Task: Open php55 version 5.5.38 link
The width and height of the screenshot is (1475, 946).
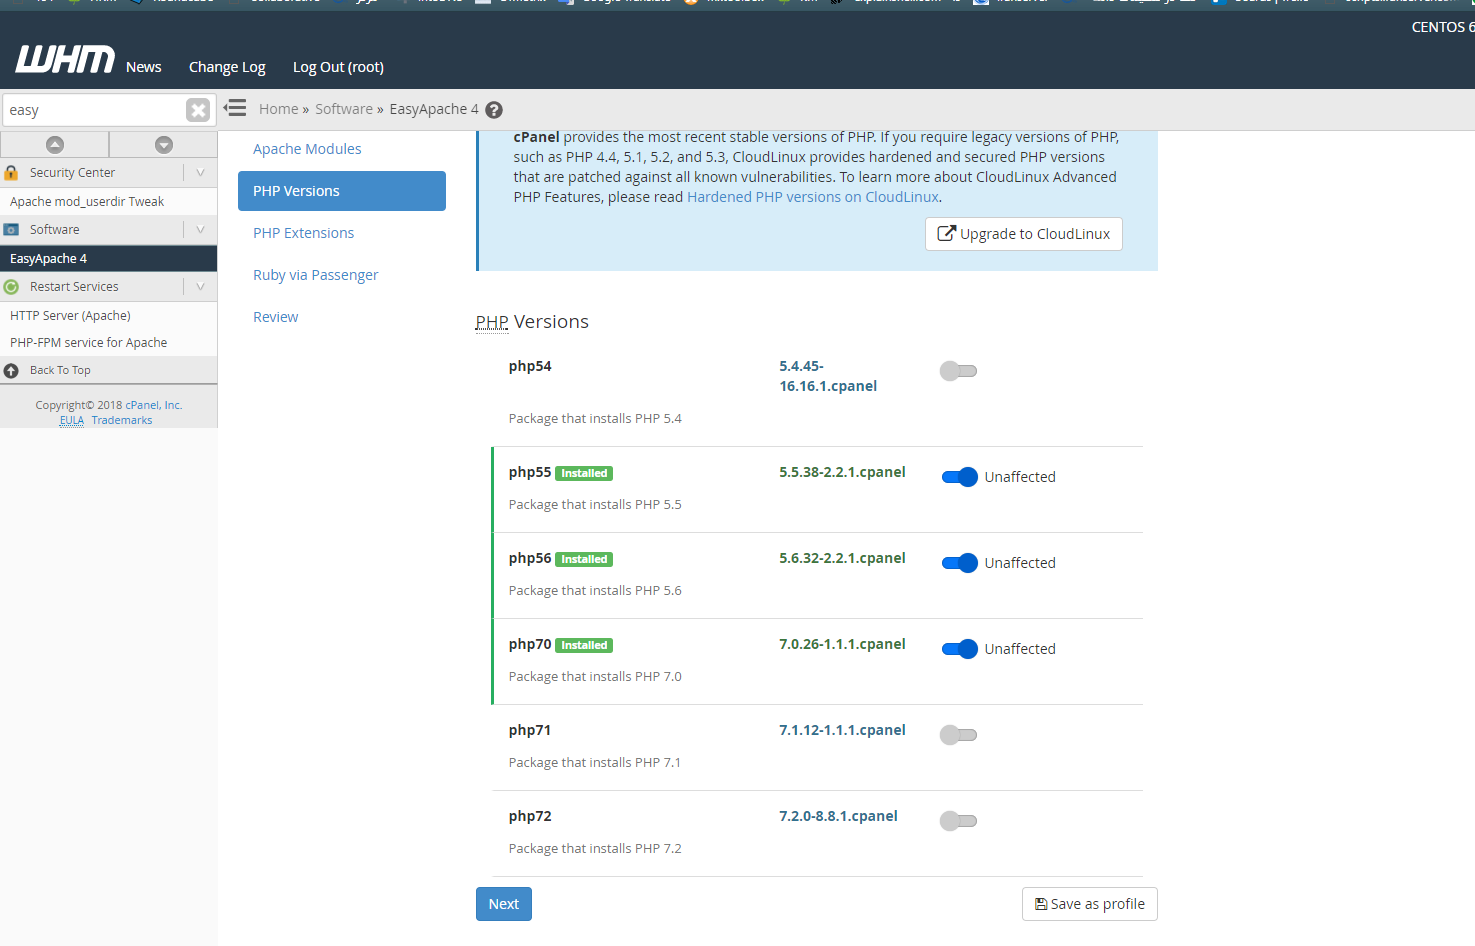Action: (x=842, y=472)
